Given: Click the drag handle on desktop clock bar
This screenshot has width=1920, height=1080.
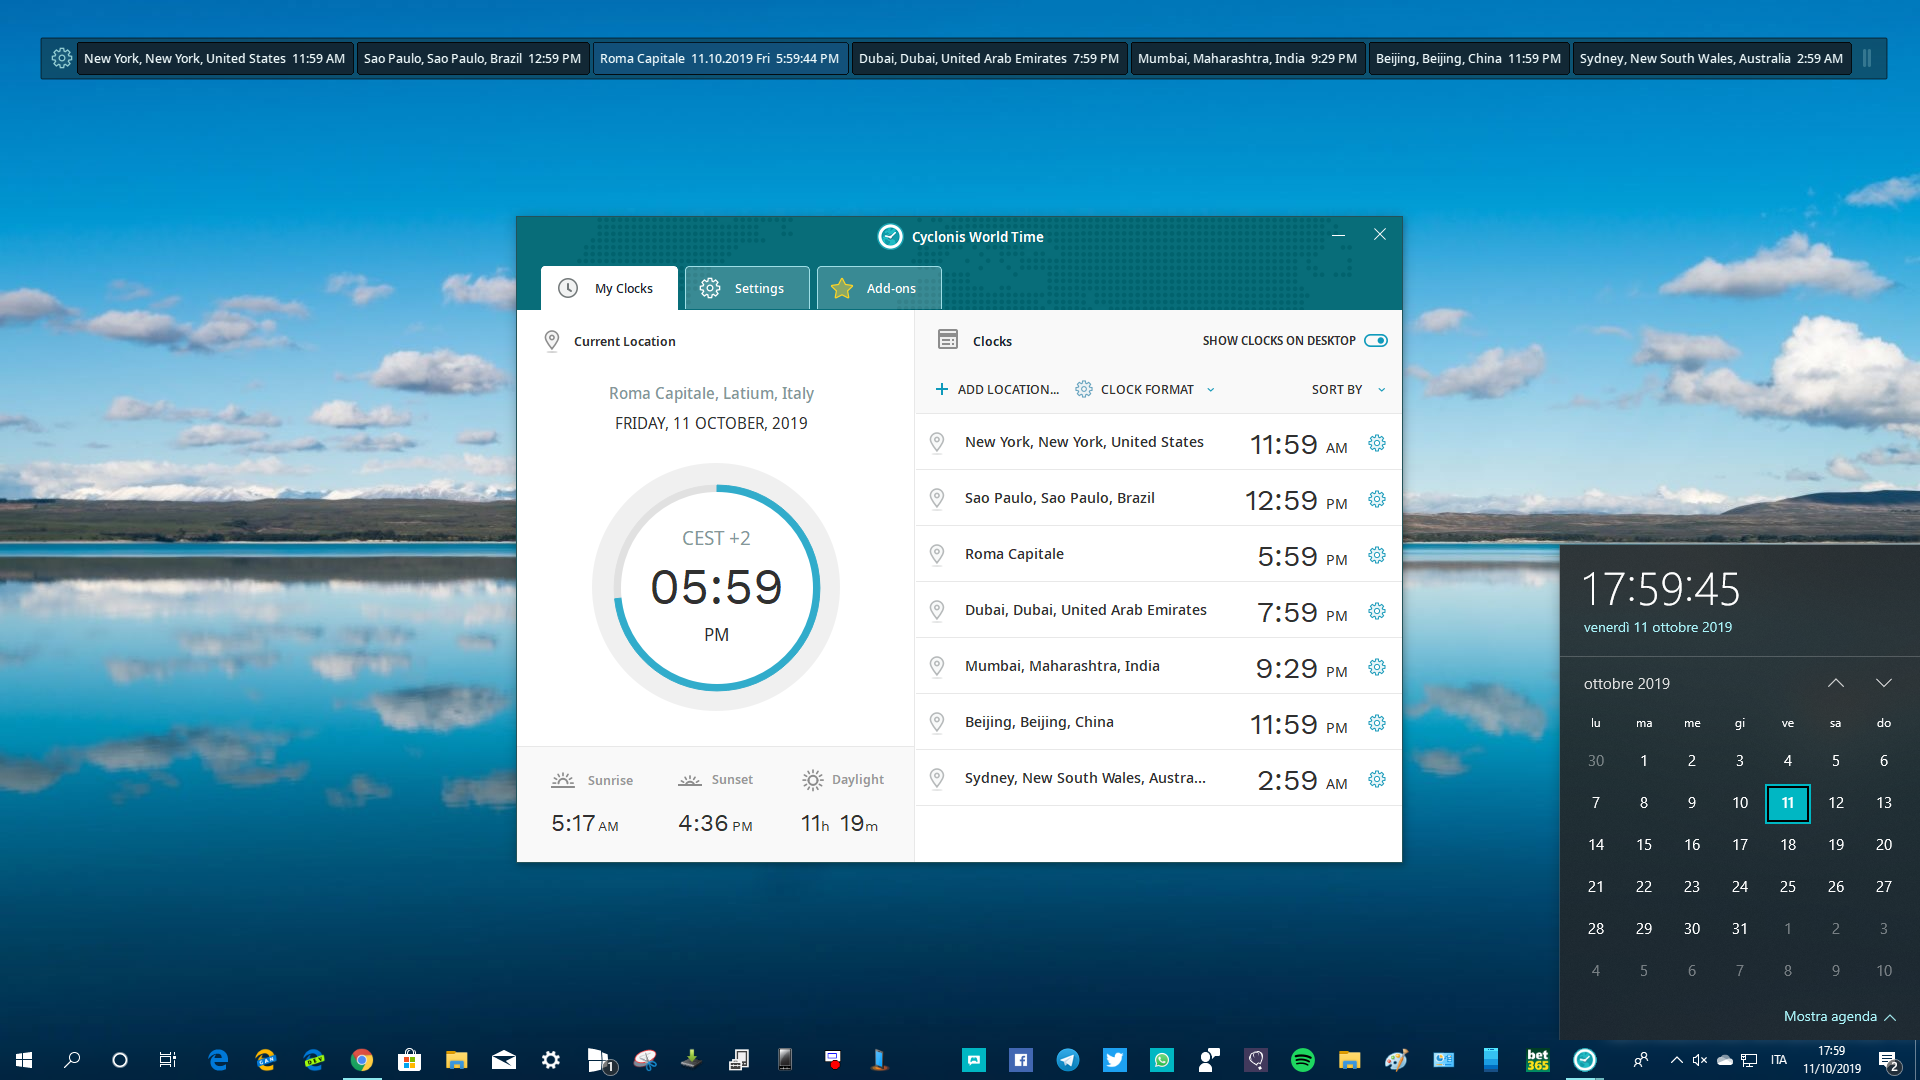Looking at the screenshot, I should [1866, 58].
